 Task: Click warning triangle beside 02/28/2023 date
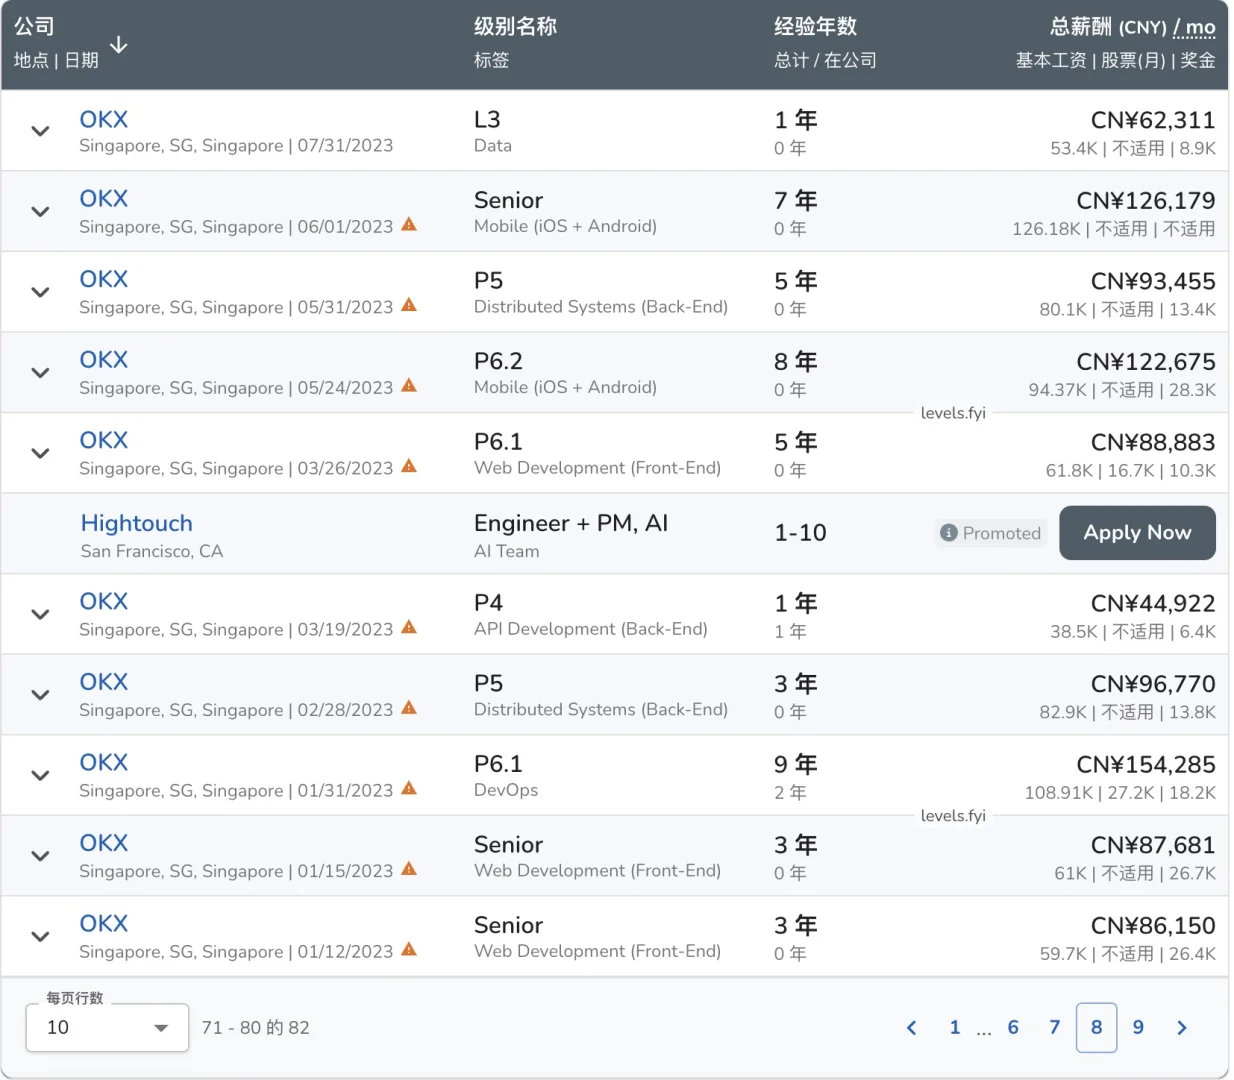[x=409, y=707]
